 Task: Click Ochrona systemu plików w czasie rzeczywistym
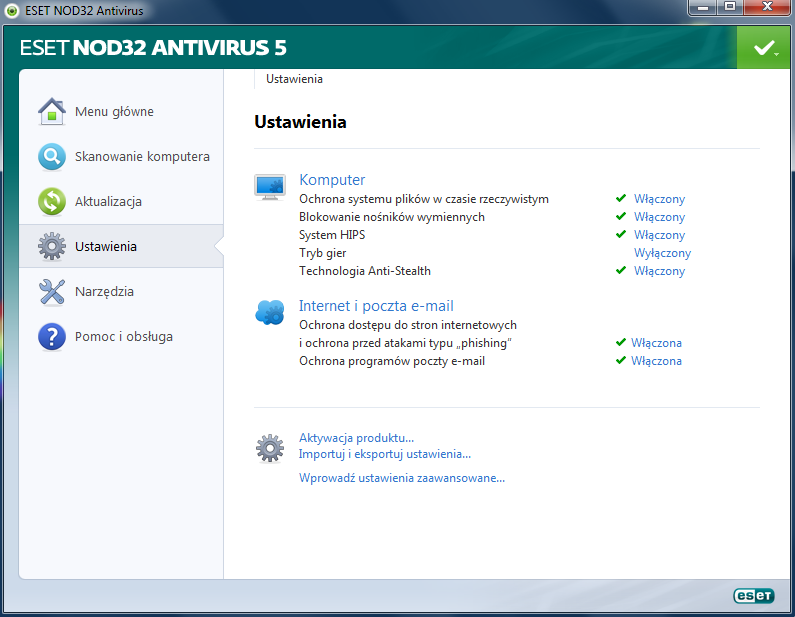424,199
